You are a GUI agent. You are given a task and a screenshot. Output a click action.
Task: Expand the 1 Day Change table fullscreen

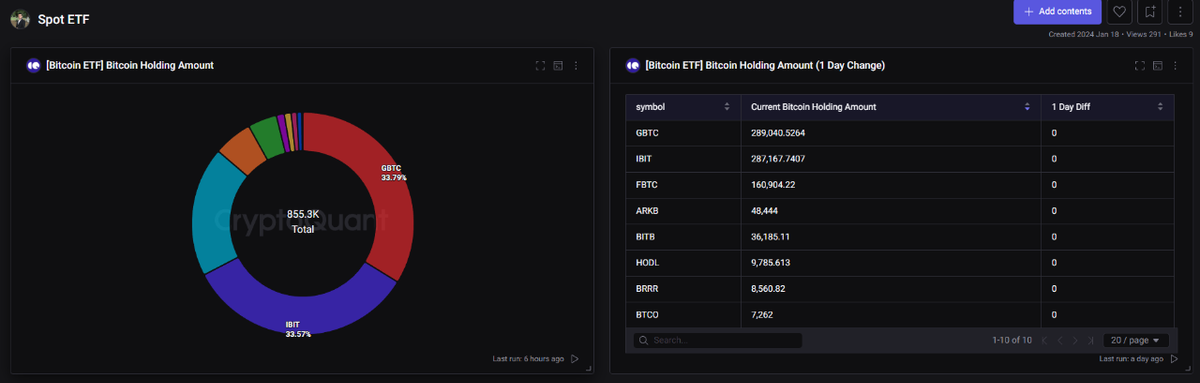tap(1140, 66)
